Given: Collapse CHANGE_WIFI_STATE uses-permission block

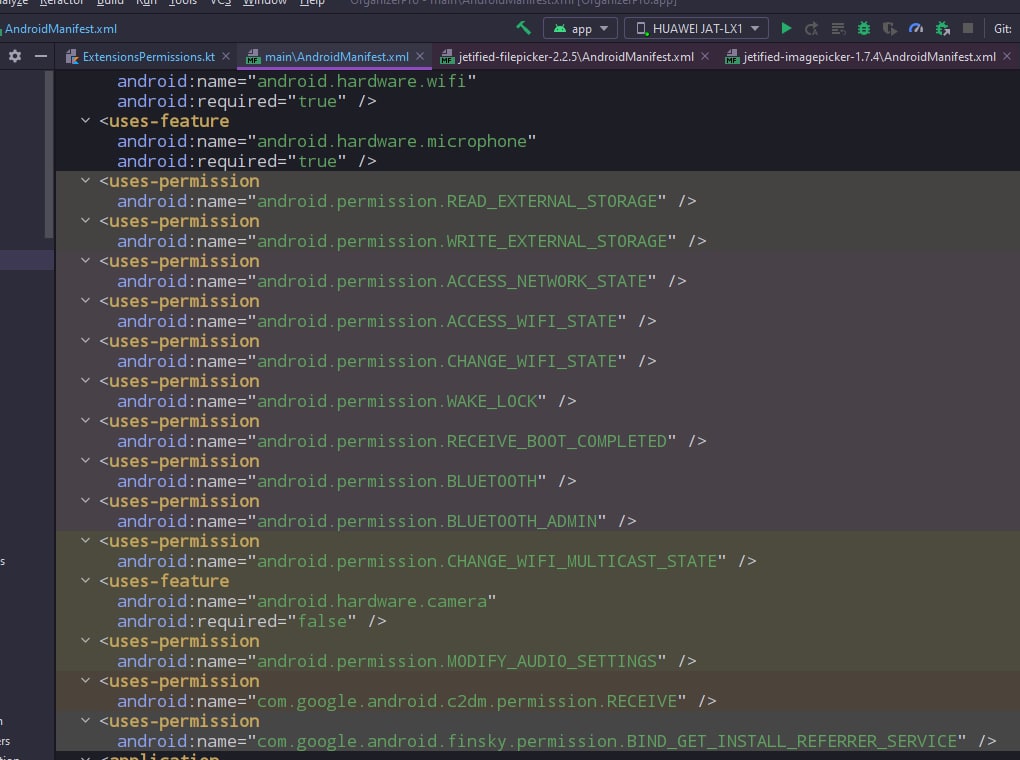Looking at the screenshot, I should pyautogui.click(x=85, y=340).
